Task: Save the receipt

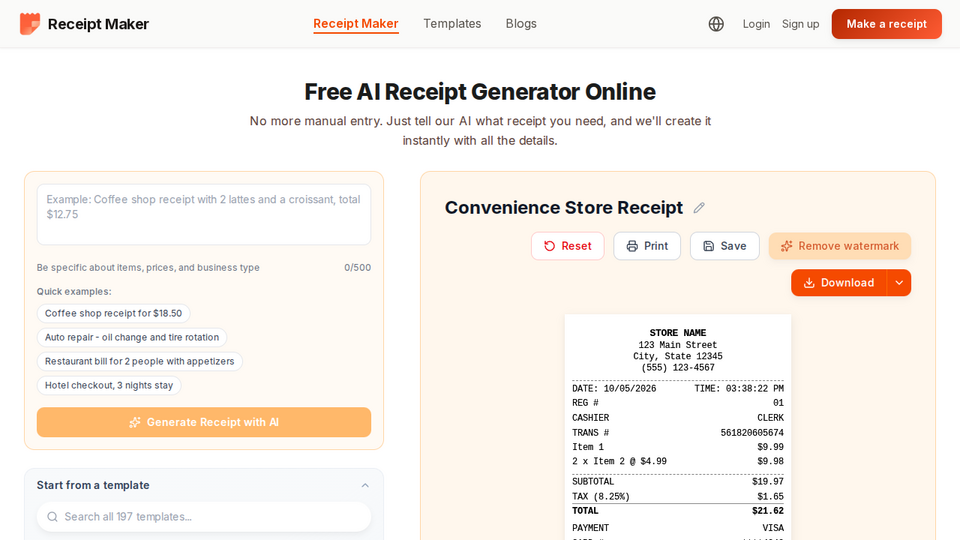Action: point(725,246)
